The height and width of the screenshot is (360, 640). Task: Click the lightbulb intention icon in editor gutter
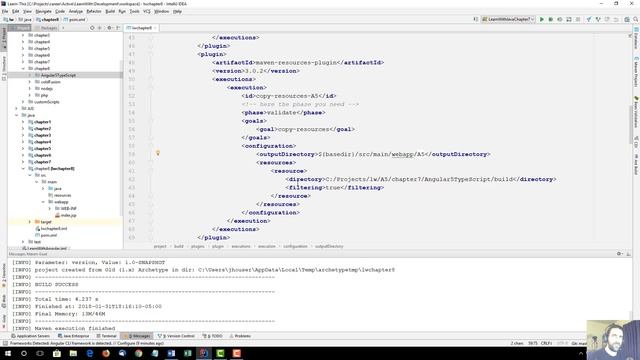(158, 153)
